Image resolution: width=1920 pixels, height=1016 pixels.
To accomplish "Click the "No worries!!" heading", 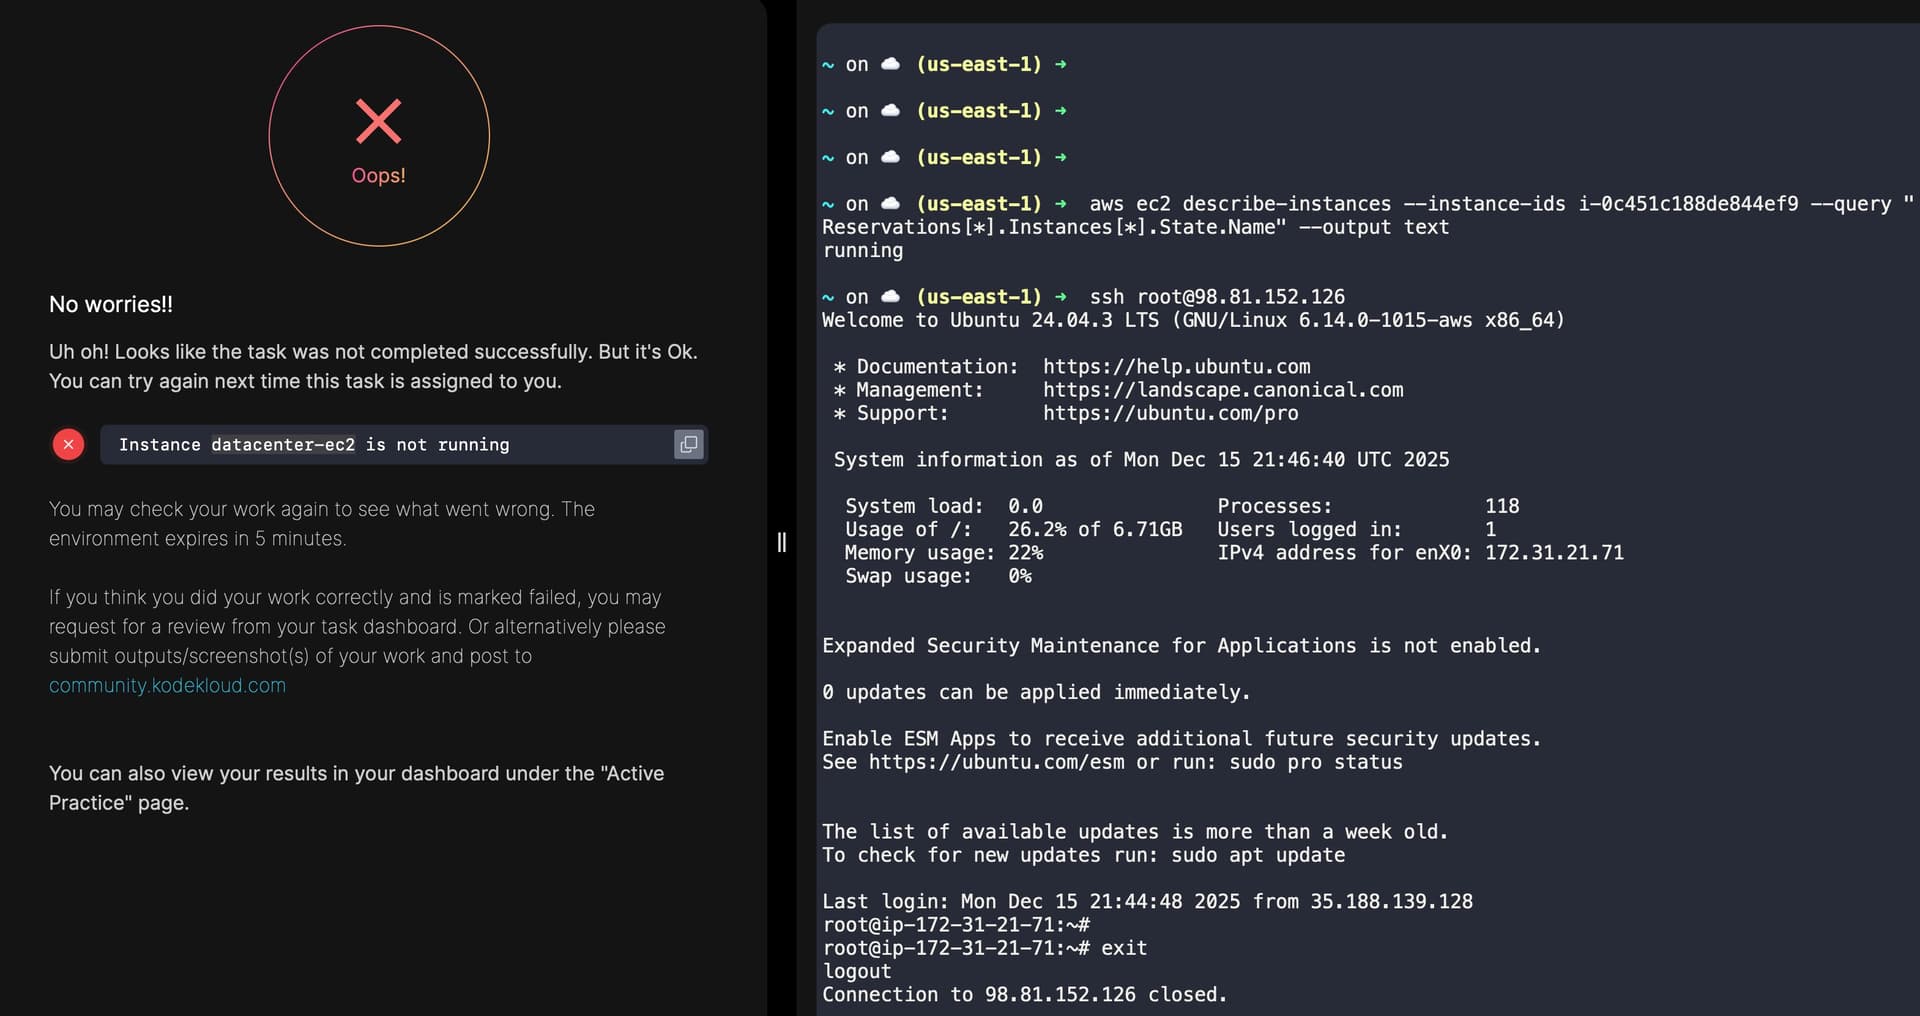I will click(x=111, y=305).
